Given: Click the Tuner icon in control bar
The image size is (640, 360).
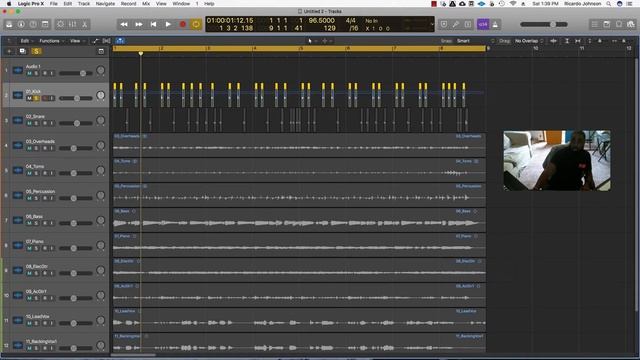Looking at the screenshot, I should pyautogui.click(x=456, y=24).
